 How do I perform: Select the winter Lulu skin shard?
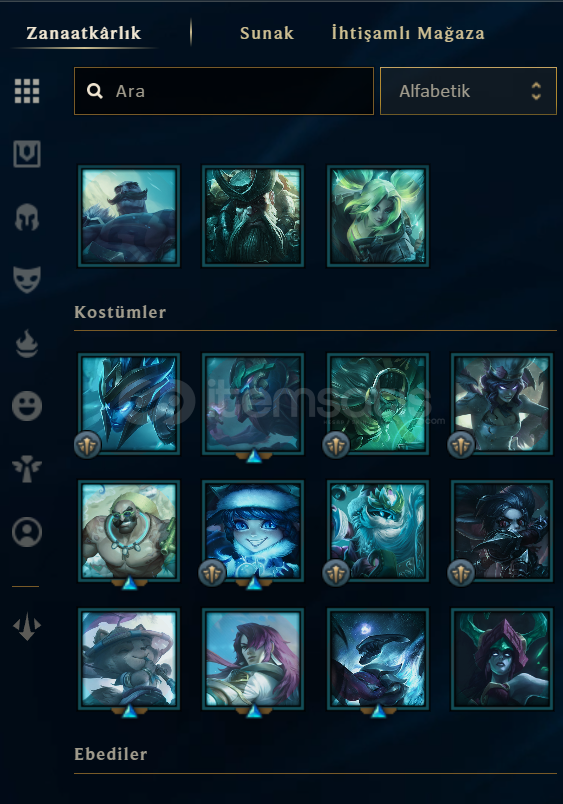[x=253, y=531]
